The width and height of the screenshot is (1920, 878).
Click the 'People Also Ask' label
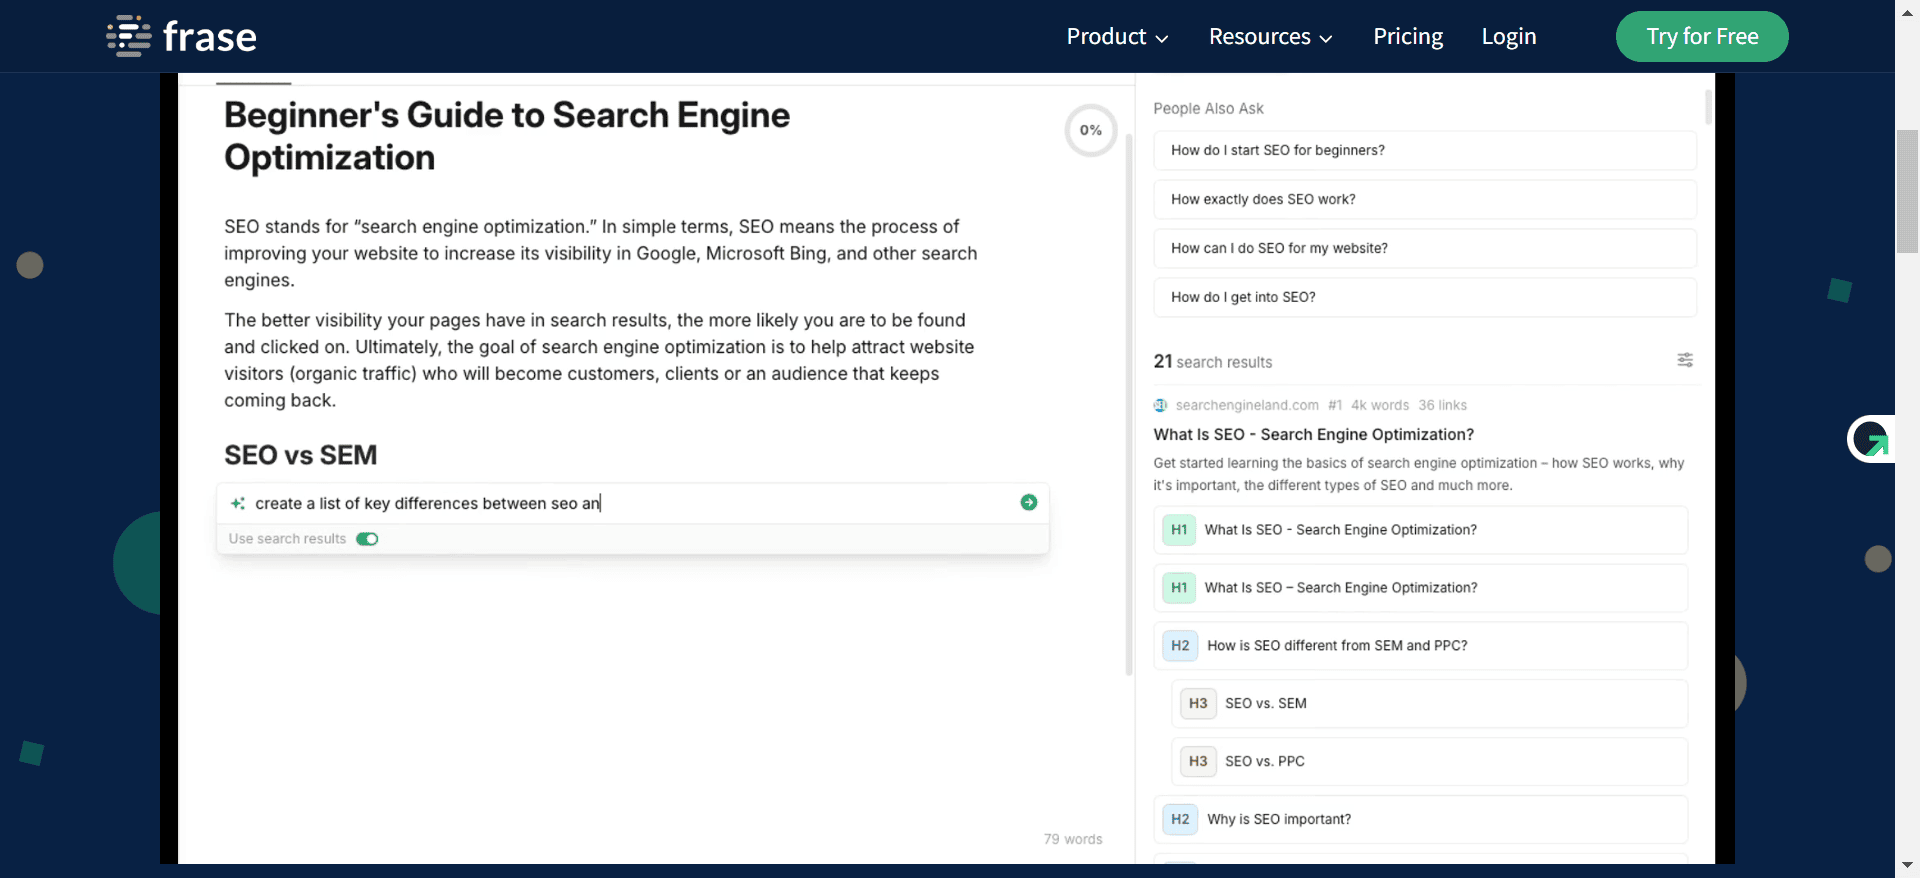click(x=1208, y=108)
